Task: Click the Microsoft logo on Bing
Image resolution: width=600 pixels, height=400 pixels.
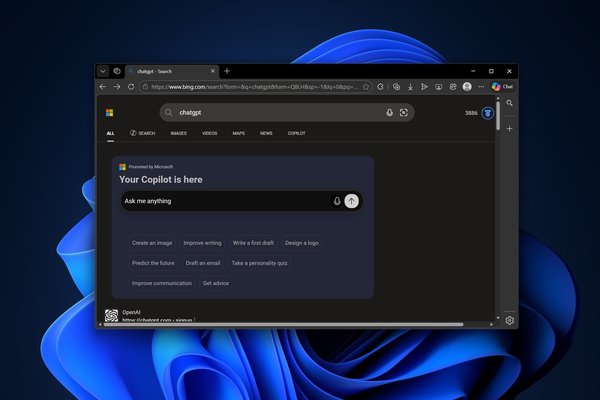Action: point(109,113)
